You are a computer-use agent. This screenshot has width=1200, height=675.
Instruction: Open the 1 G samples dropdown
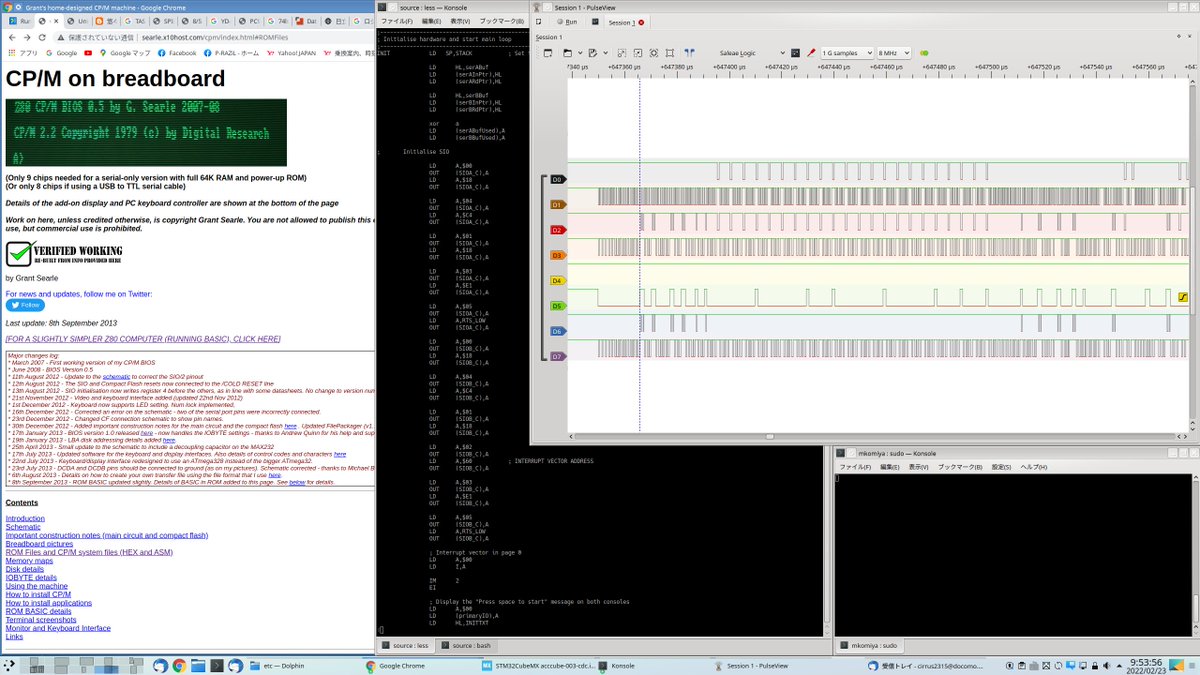847,52
